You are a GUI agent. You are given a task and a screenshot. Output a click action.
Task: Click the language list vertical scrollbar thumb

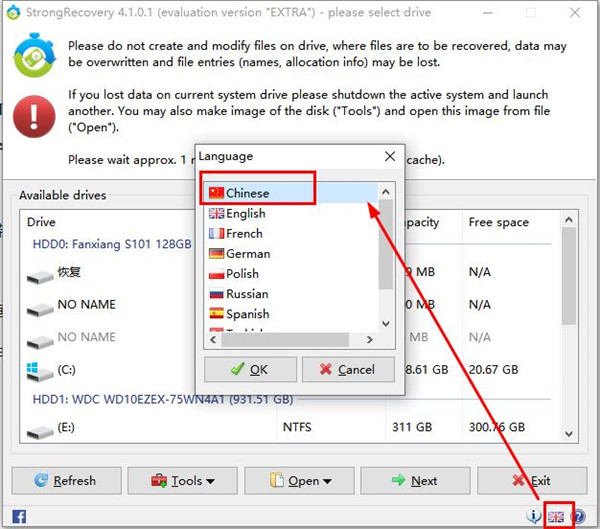click(x=386, y=244)
